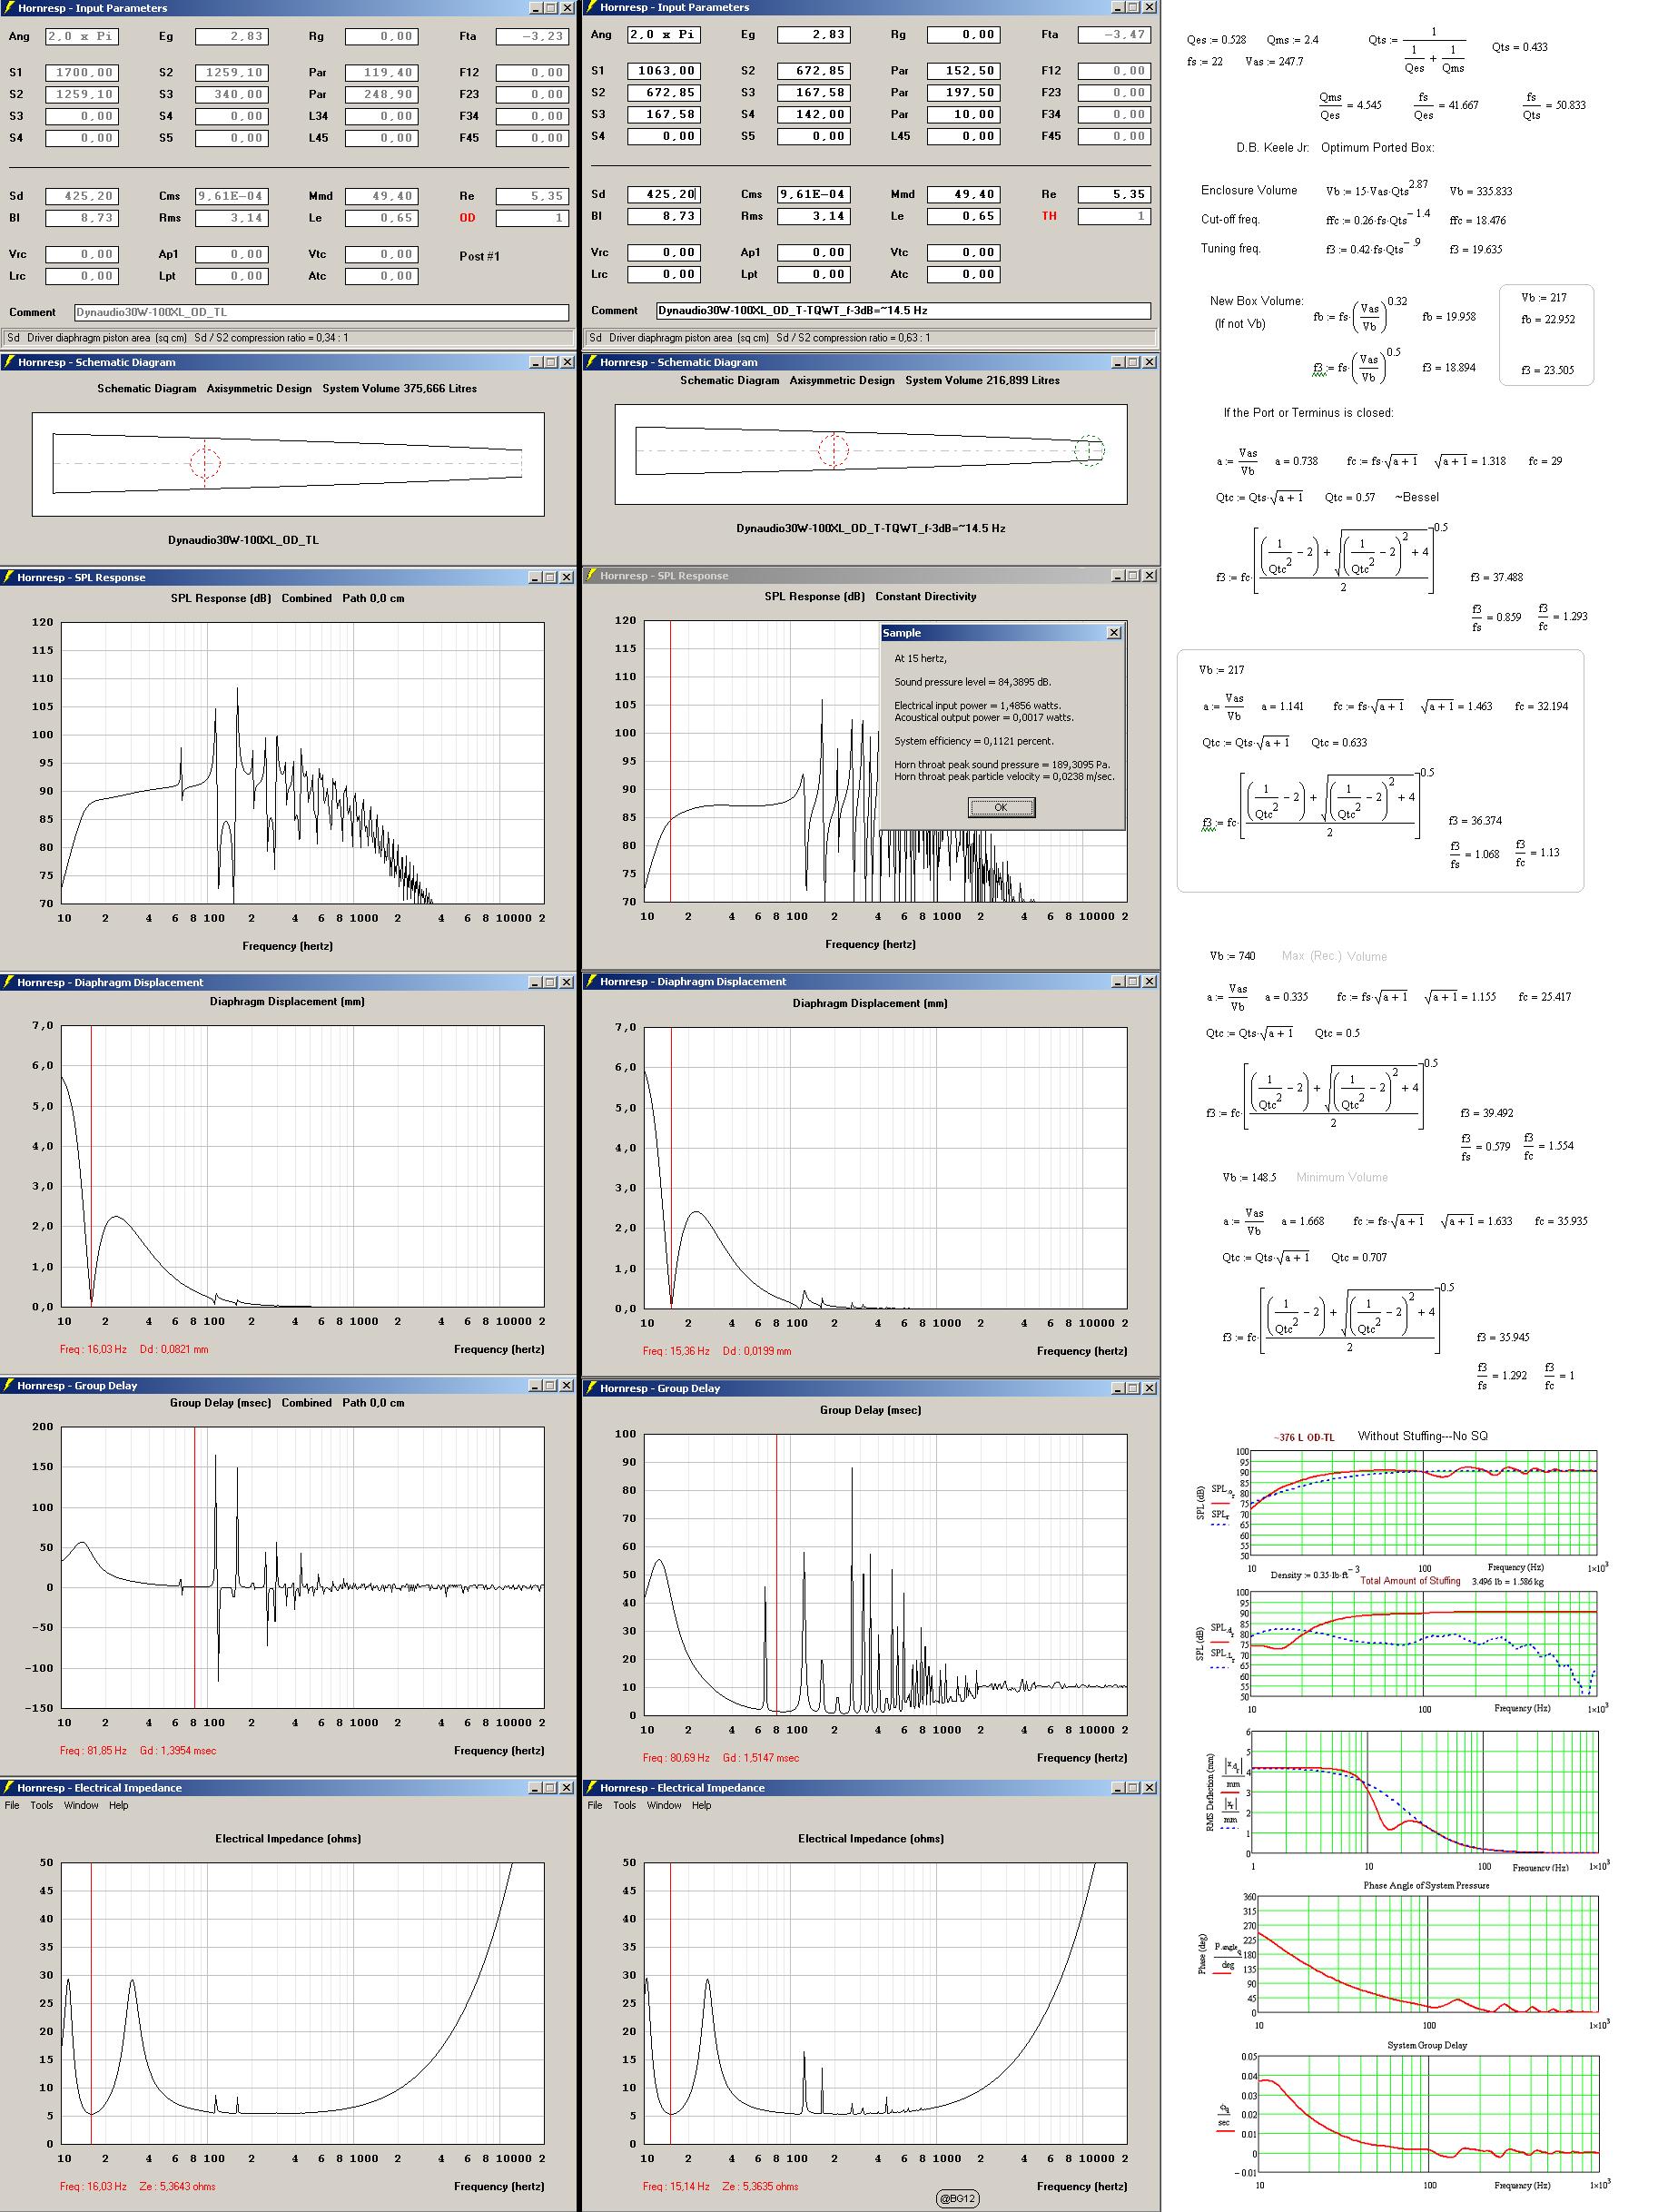
Task: Click the Re 5.35 field in right window
Action: click(x=1114, y=194)
